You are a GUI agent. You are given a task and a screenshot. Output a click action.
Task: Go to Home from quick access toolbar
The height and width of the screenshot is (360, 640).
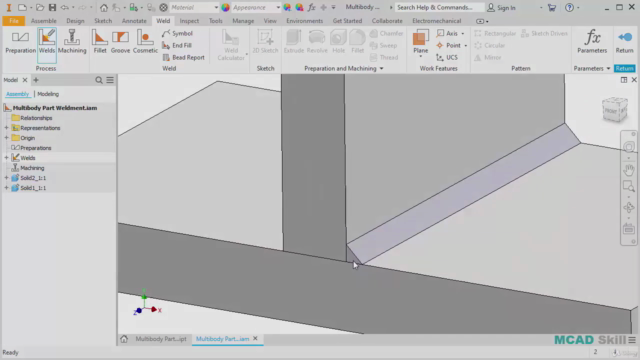104,7
